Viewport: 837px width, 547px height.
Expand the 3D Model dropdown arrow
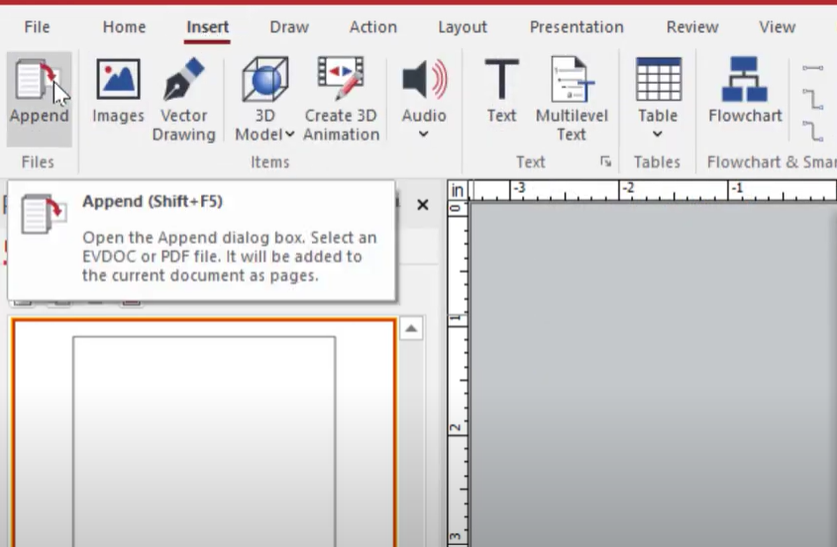(290, 135)
